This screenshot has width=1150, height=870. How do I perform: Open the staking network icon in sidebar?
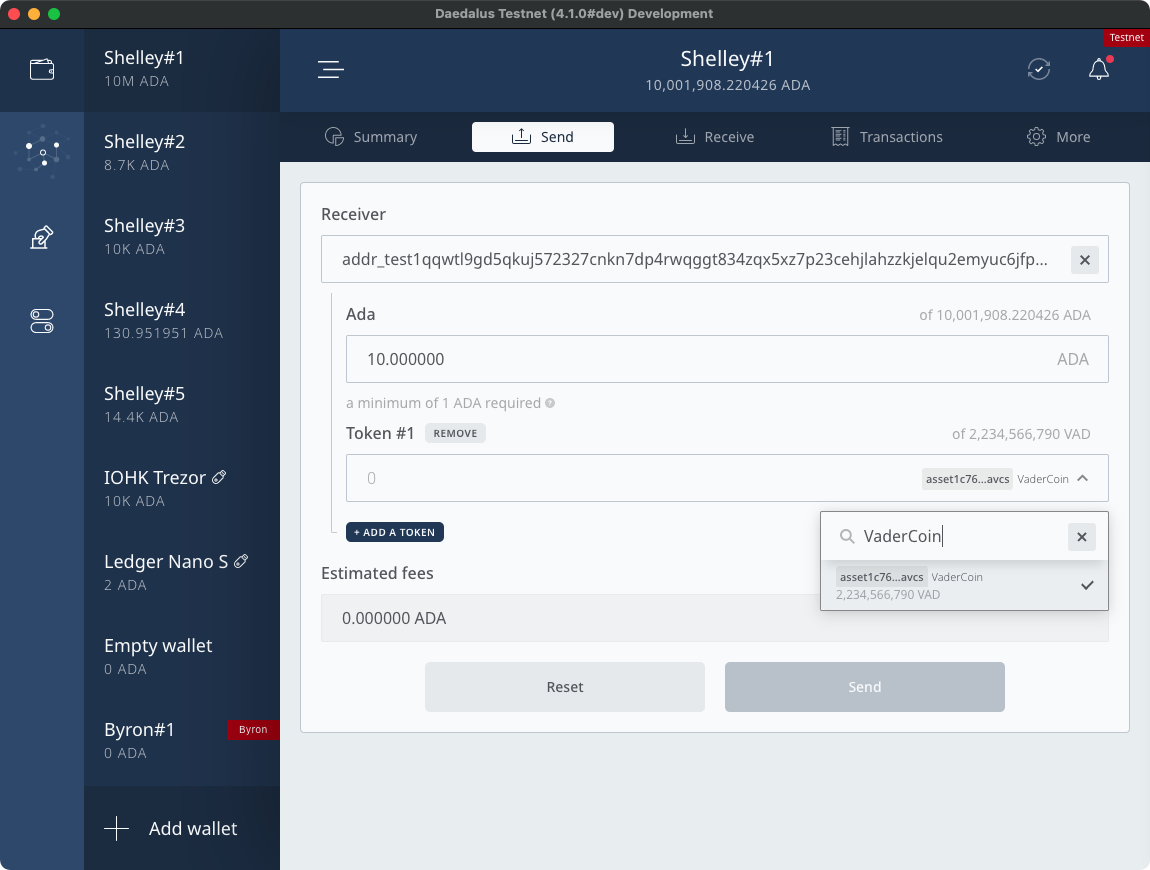coord(42,151)
